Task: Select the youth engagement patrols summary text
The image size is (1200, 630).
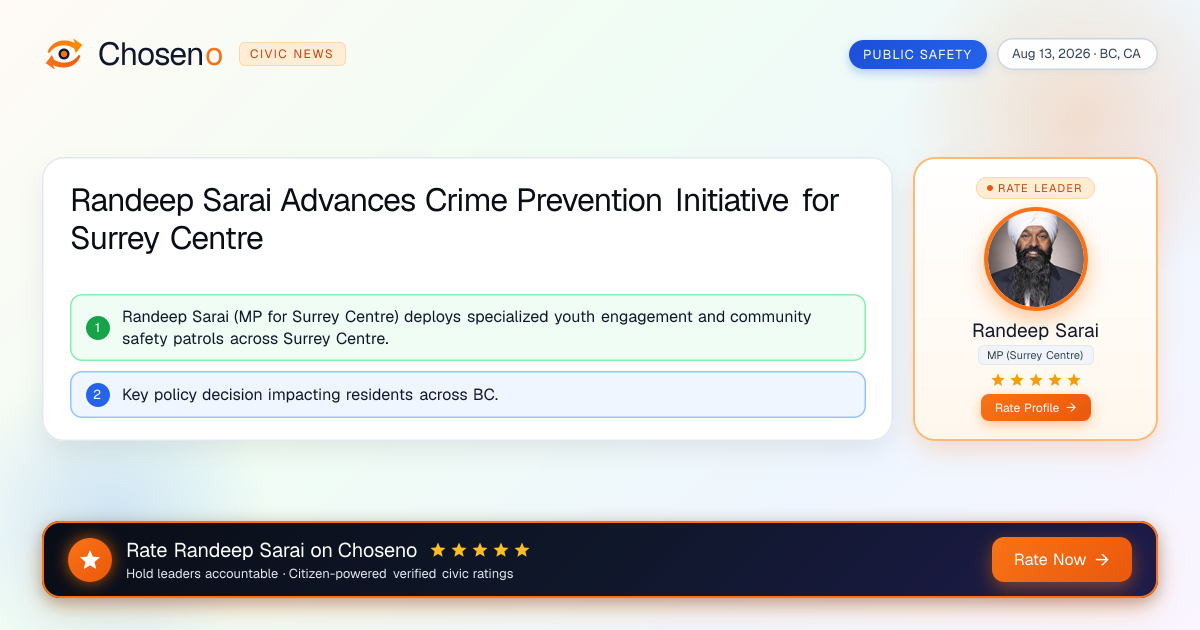Action: (x=467, y=327)
